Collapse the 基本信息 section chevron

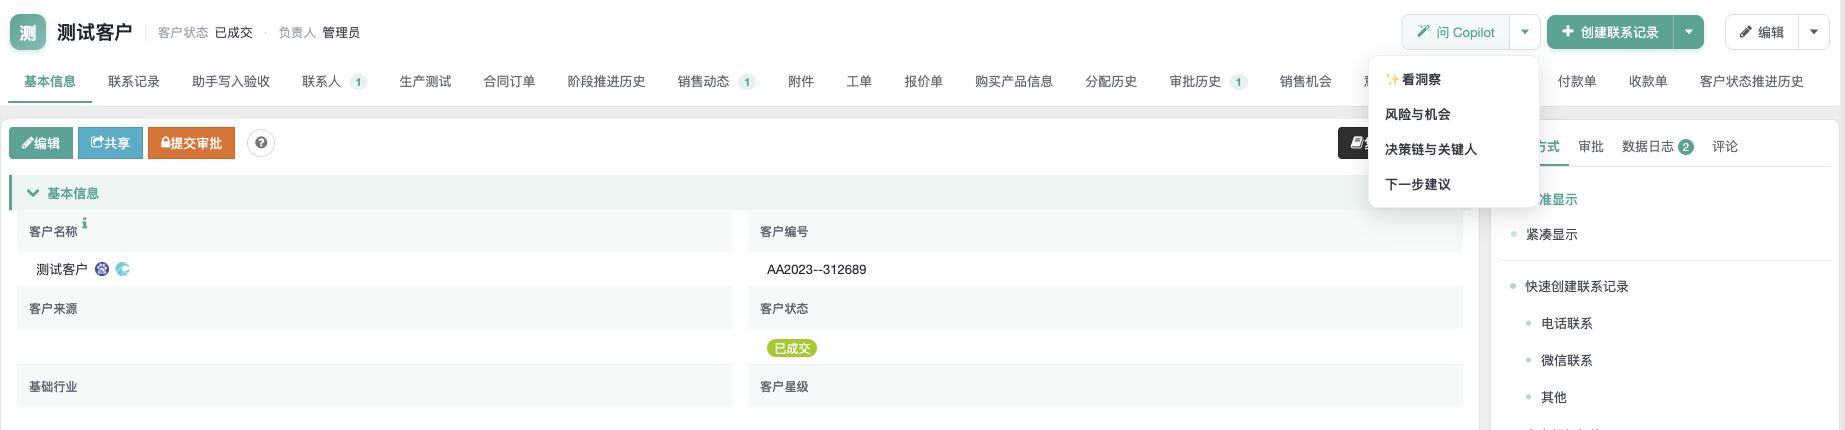(x=33, y=193)
